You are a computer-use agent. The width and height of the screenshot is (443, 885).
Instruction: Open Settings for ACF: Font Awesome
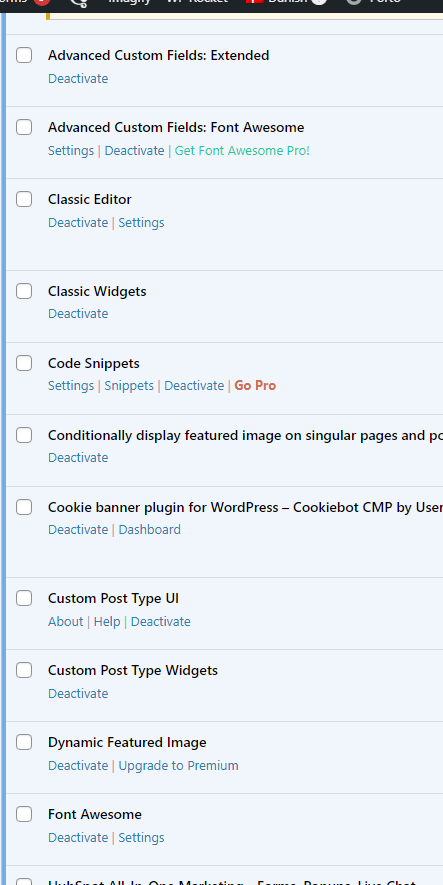click(71, 151)
